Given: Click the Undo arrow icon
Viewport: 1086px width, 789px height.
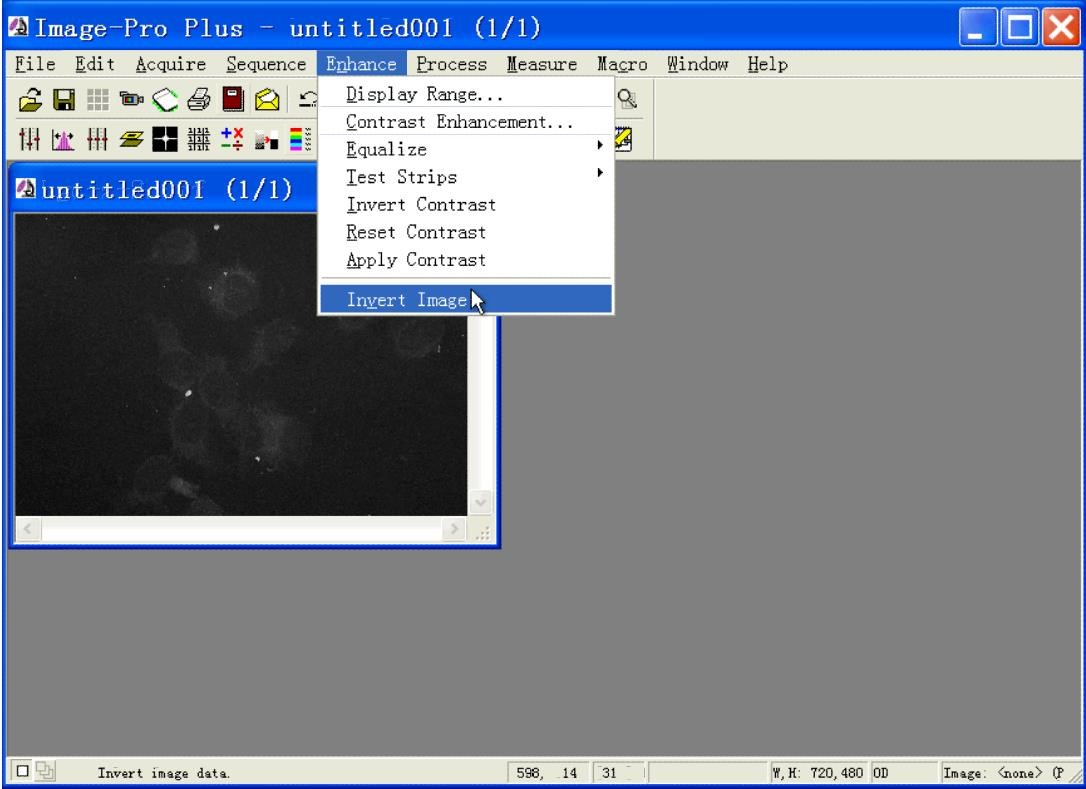Looking at the screenshot, I should click(308, 100).
